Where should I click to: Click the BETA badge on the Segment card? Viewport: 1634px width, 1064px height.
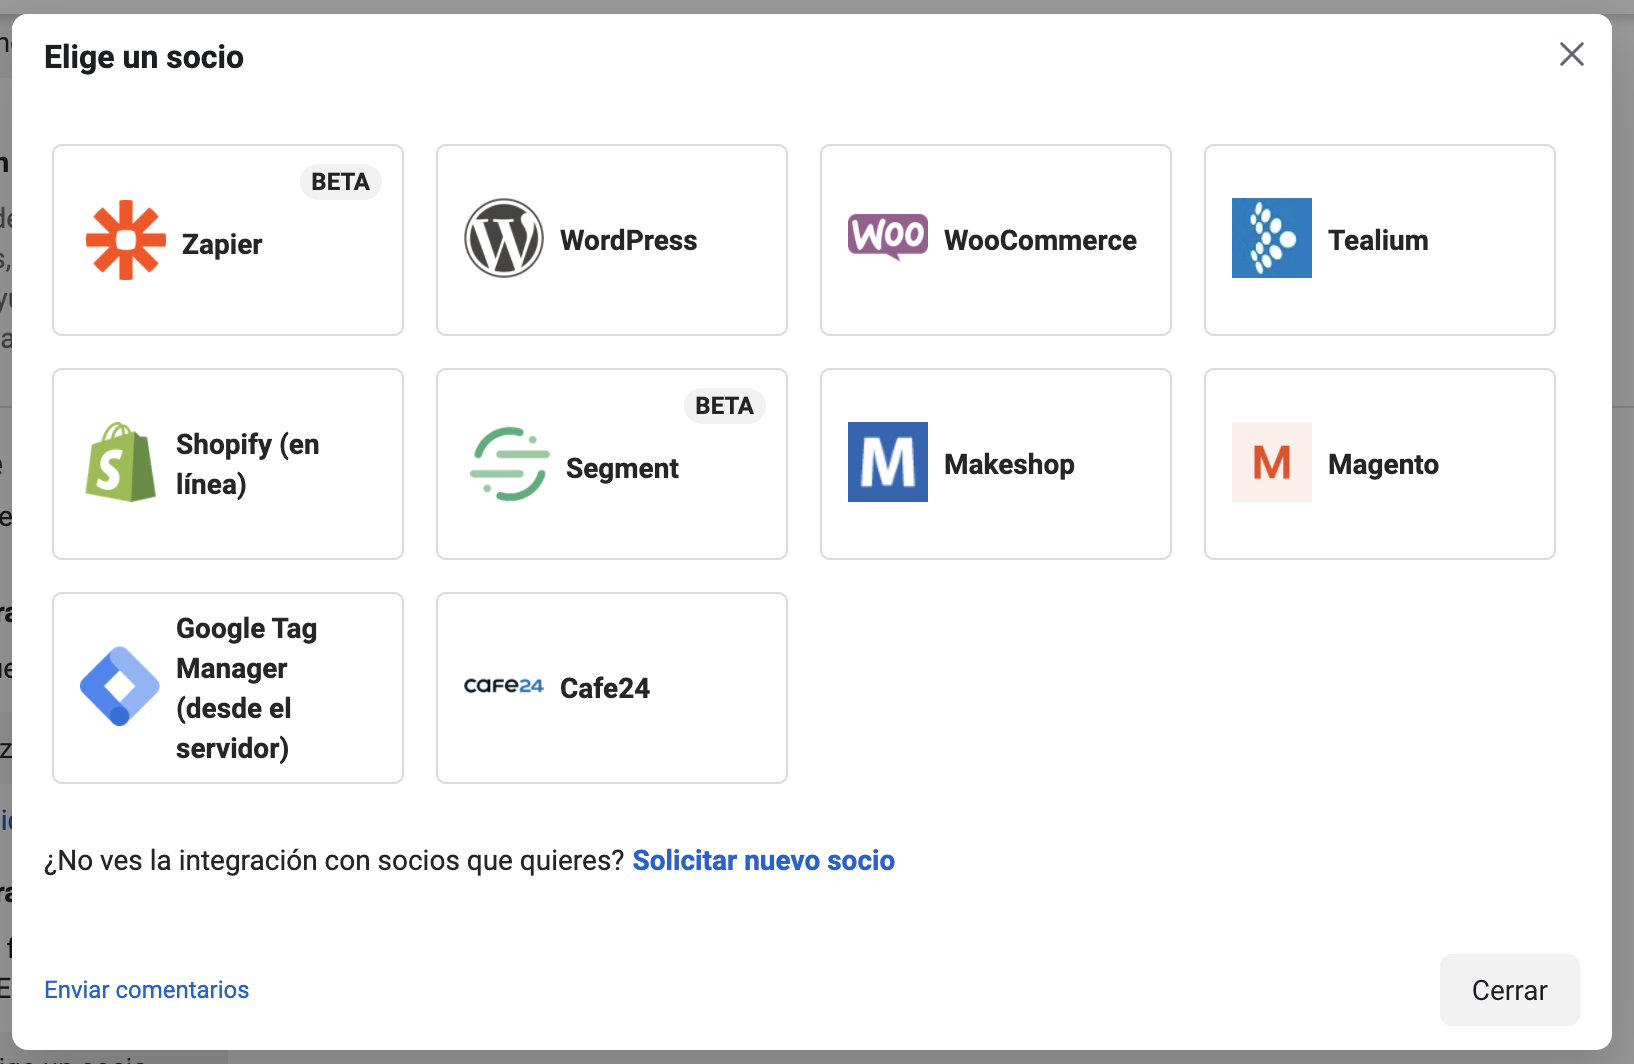[x=724, y=406]
